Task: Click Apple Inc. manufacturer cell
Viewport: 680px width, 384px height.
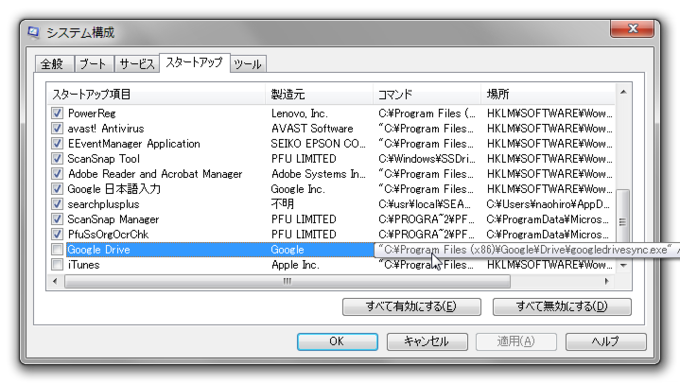Action: 295,265
